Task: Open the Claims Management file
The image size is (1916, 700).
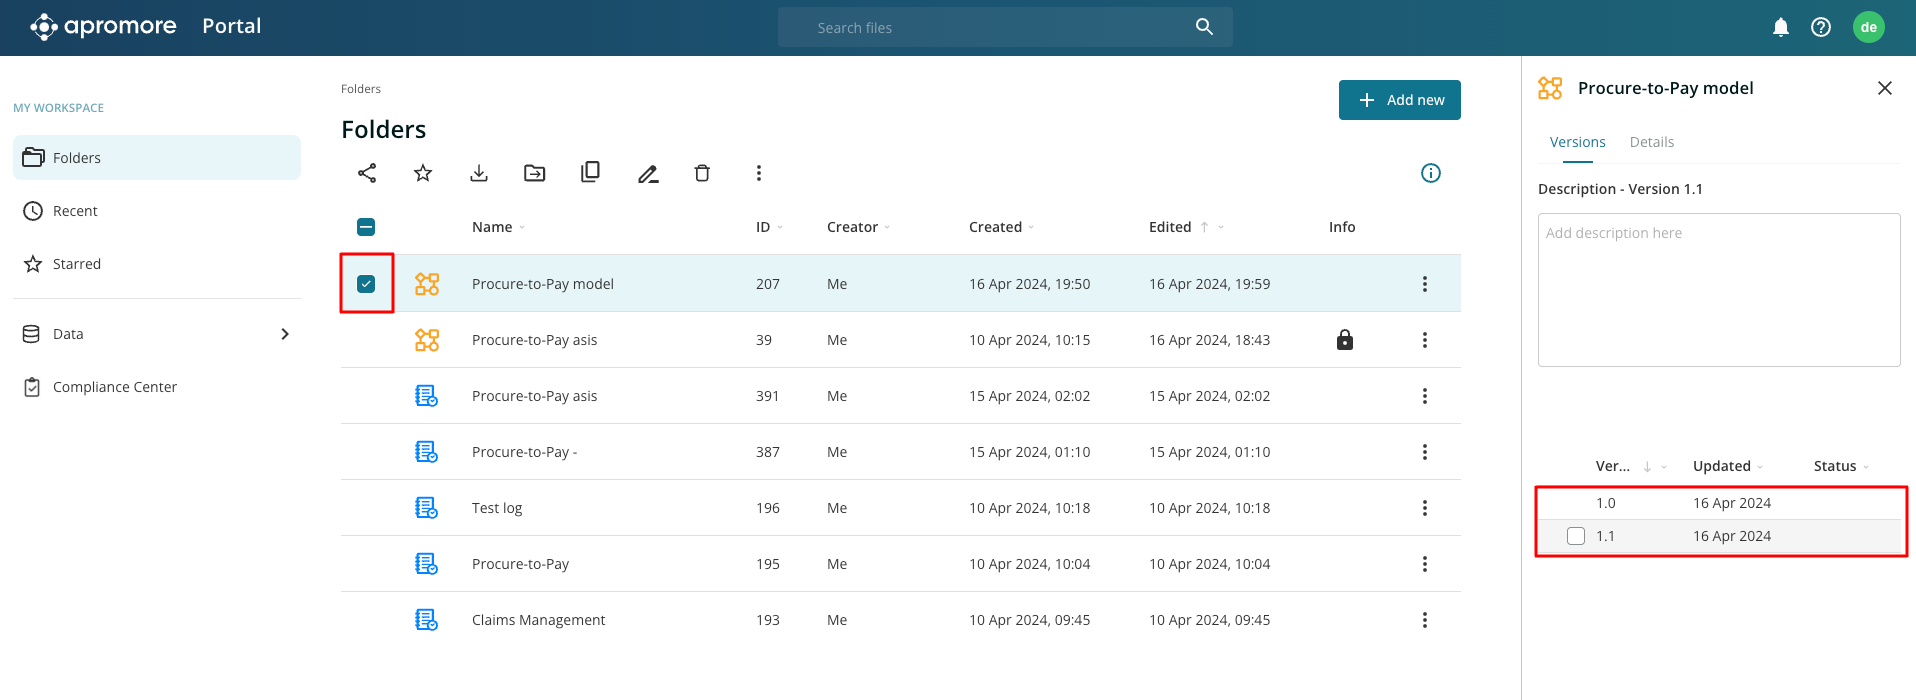Action: click(538, 620)
